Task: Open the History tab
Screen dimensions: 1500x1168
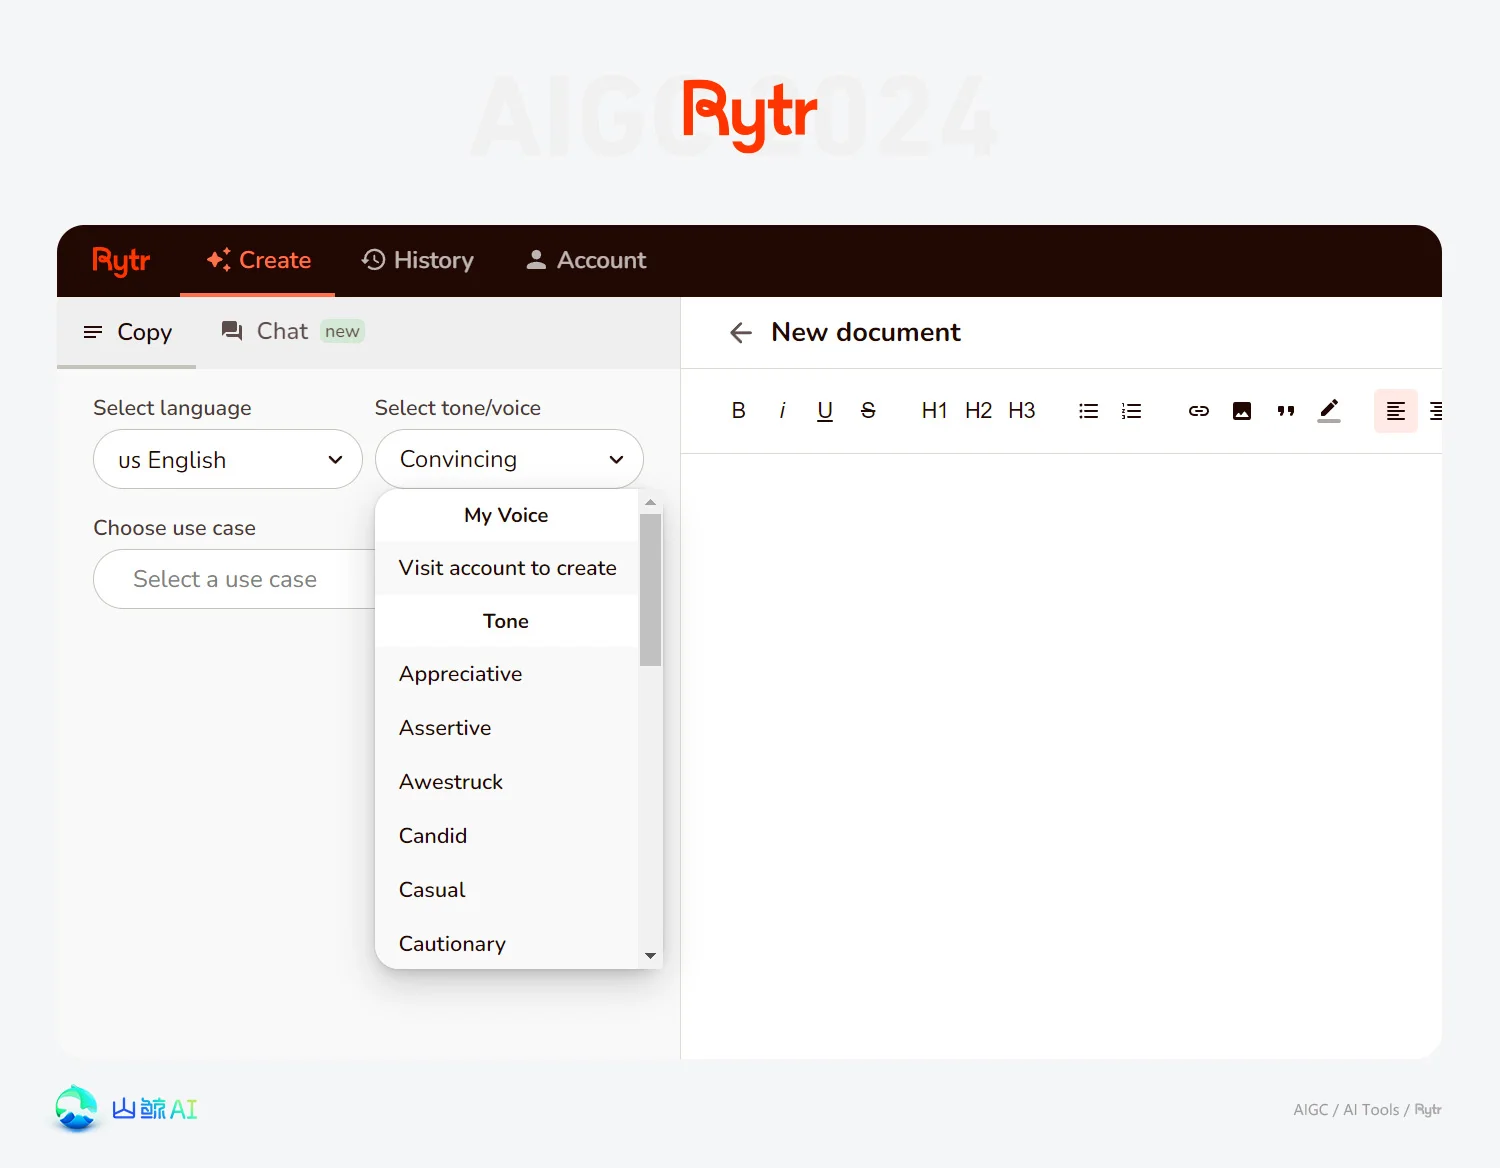Action: (x=417, y=260)
